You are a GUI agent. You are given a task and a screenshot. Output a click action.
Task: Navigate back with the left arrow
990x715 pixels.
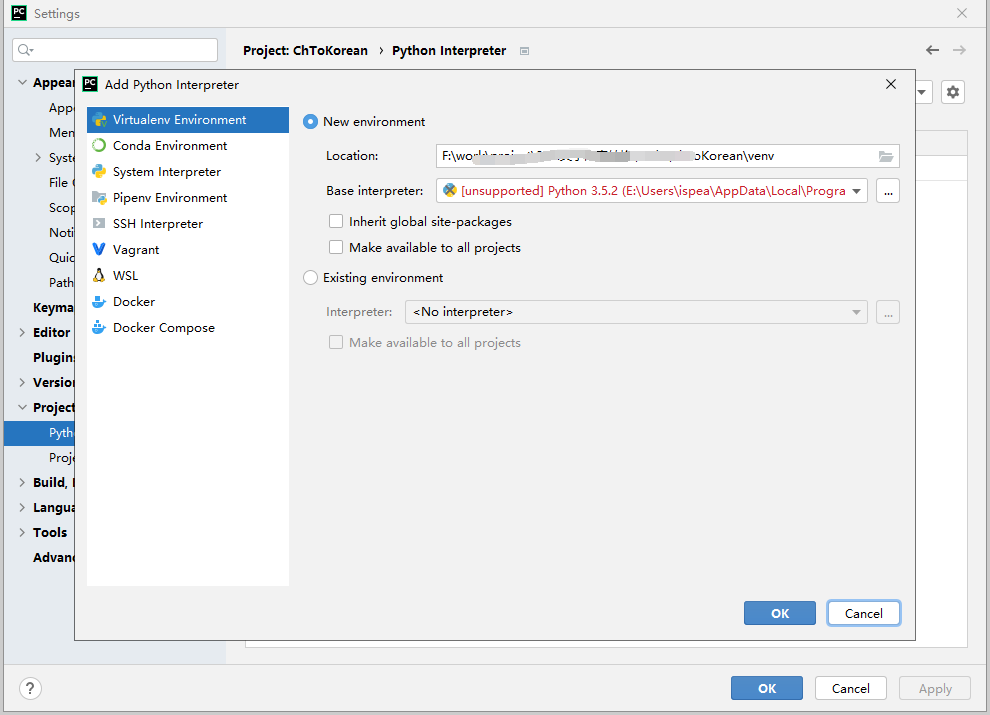point(933,51)
